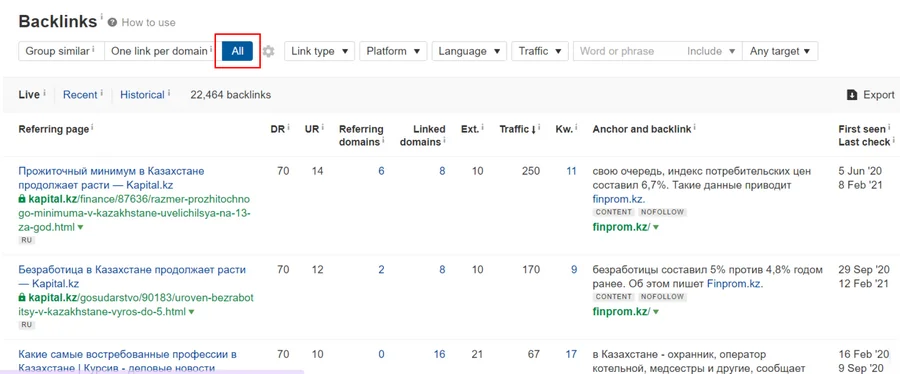Click the info icon next to Backlinks title

[x=102, y=18]
